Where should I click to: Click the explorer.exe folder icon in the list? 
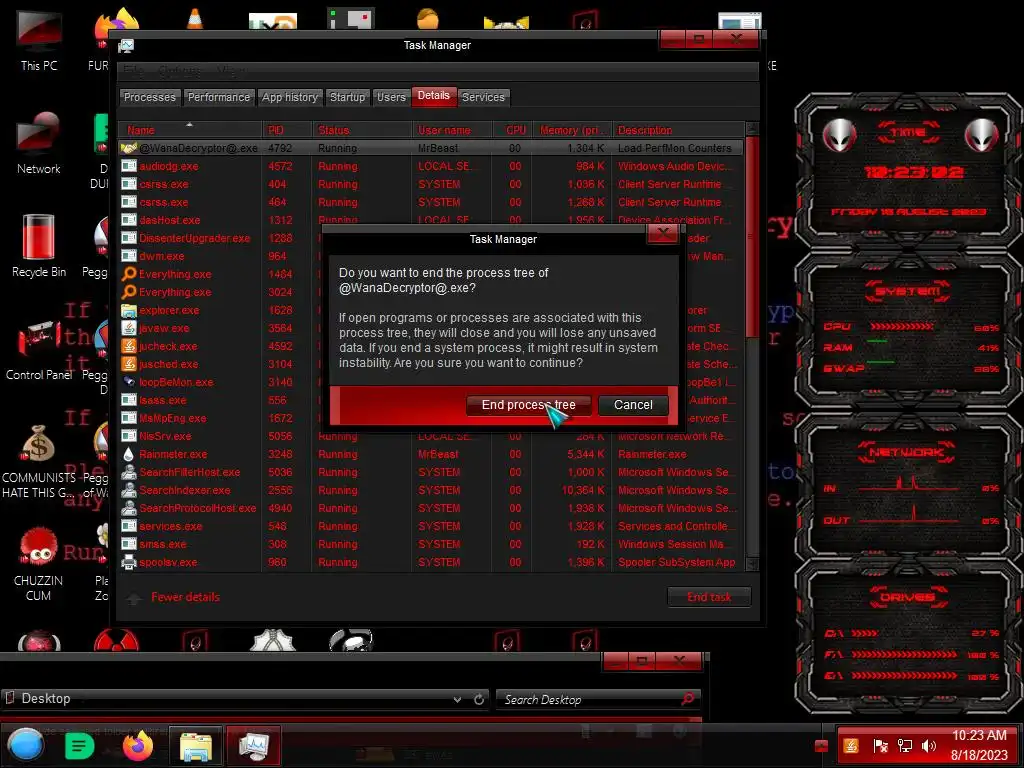(129, 310)
